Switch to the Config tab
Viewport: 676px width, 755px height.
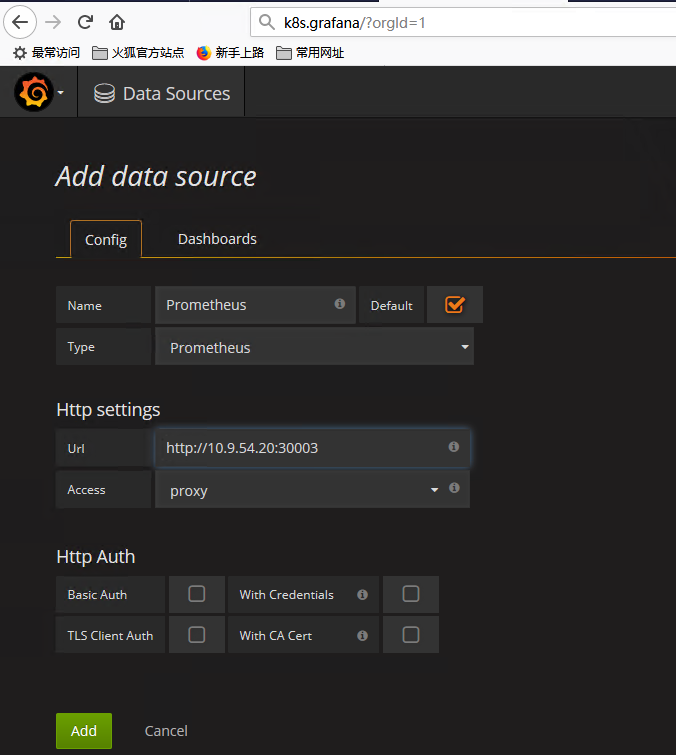(106, 239)
